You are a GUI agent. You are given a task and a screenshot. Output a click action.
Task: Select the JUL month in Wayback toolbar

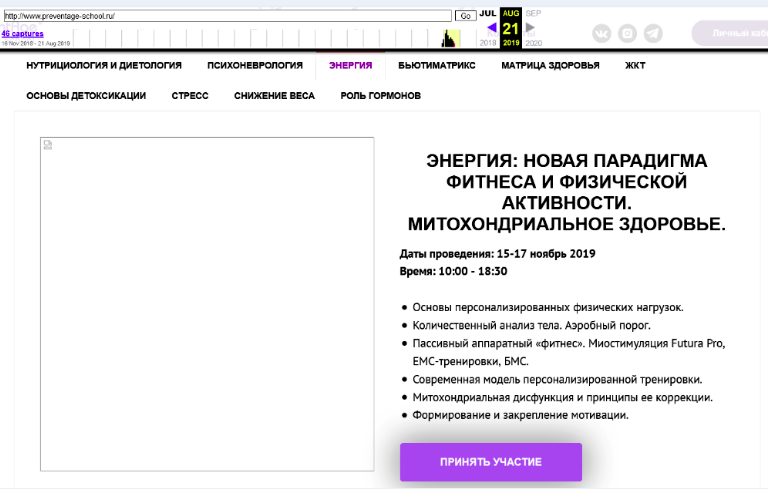(488, 13)
